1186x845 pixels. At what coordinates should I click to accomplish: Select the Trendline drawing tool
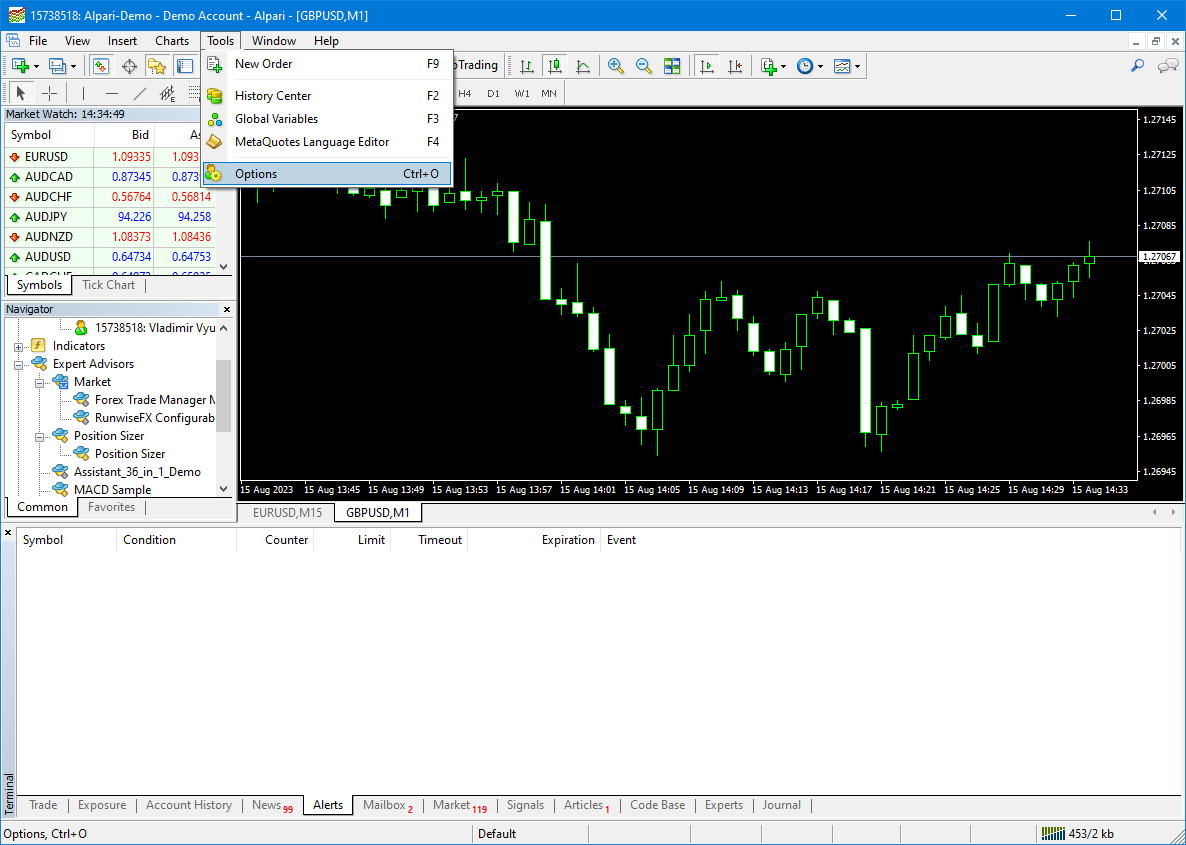(x=140, y=93)
